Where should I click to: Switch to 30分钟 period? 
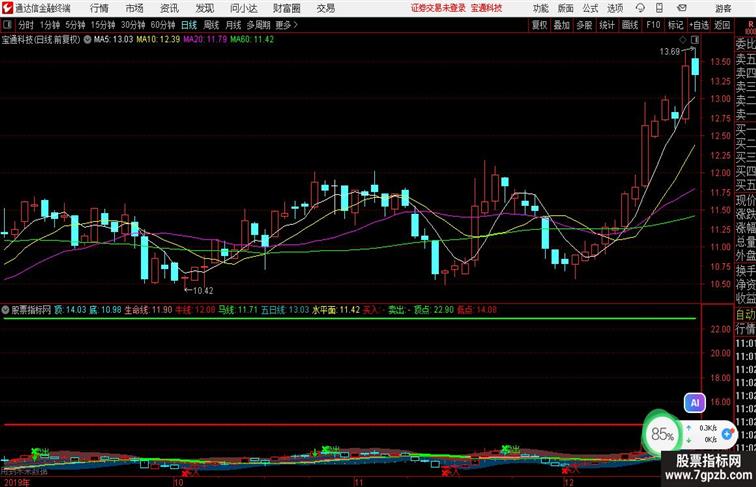[x=133, y=25]
